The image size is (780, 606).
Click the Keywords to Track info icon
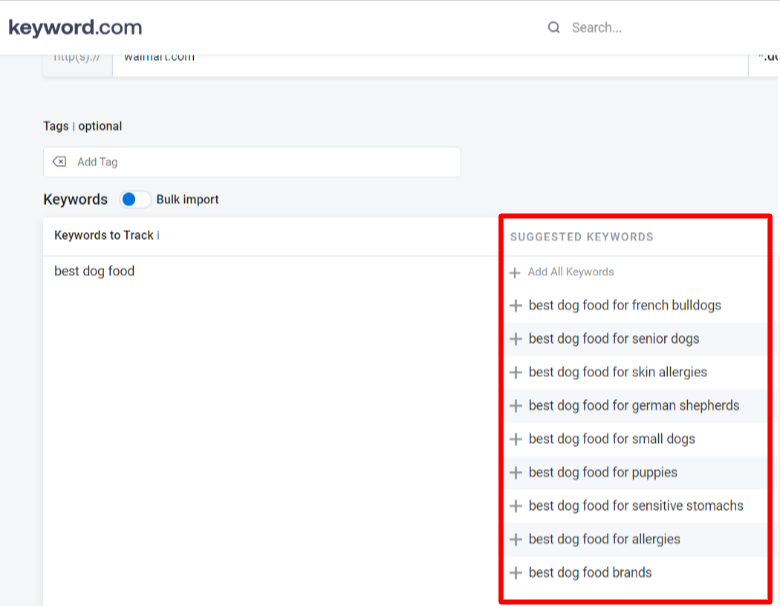tap(158, 235)
